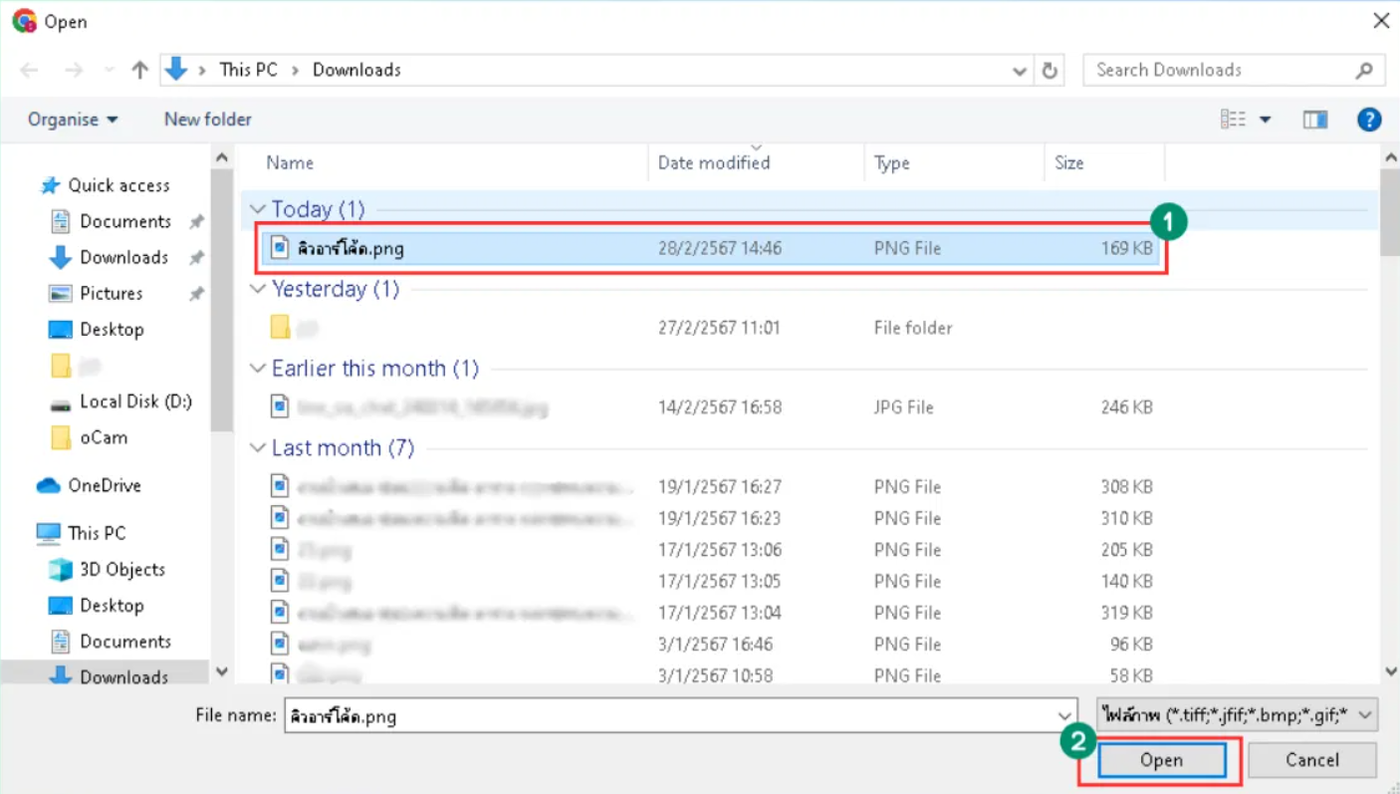Open OneDrive in the sidebar
1400x794 pixels.
click(x=90, y=485)
